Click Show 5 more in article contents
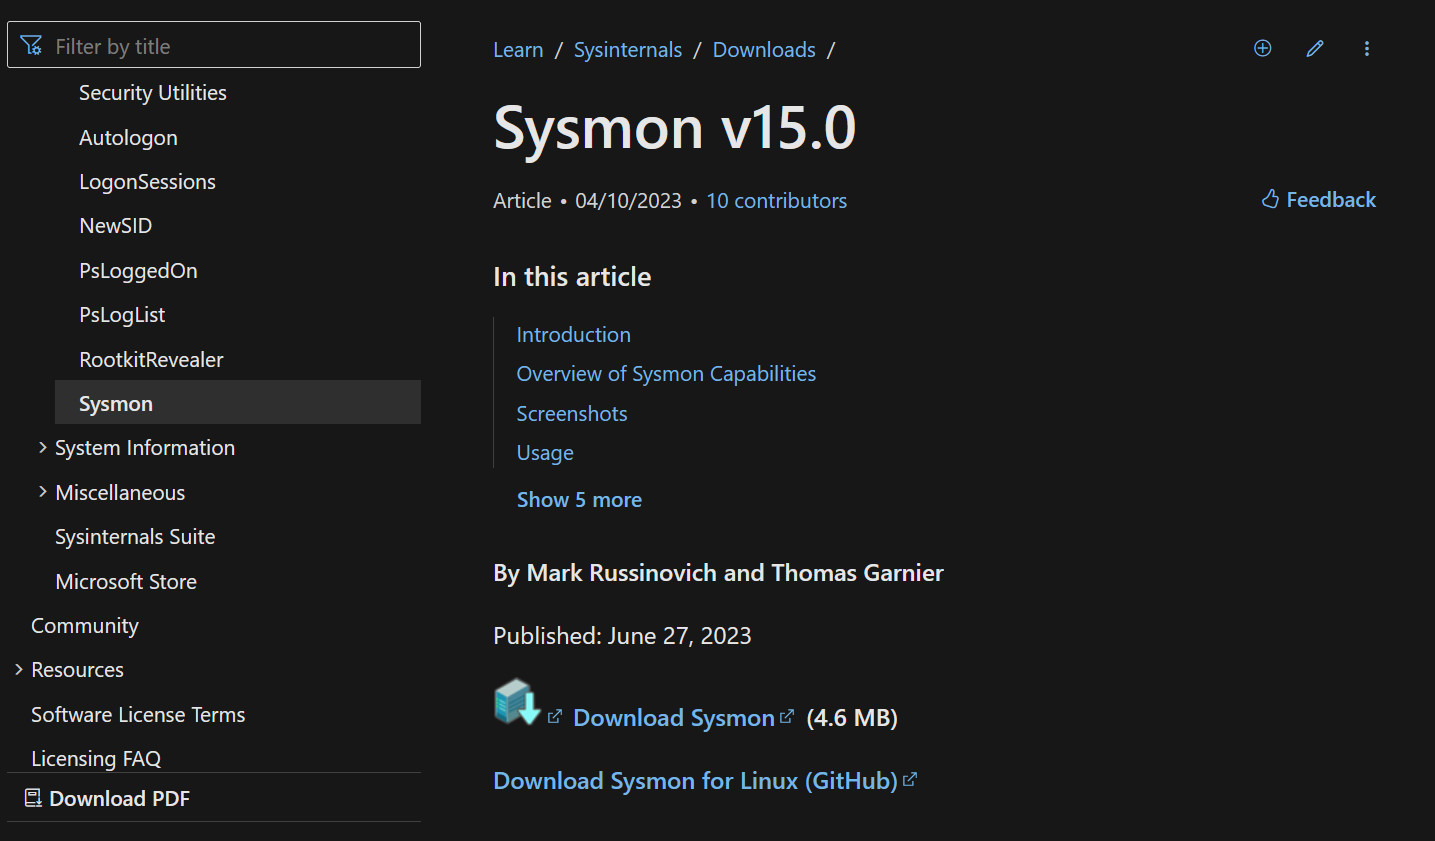This screenshot has height=841, width=1435. (x=579, y=499)
